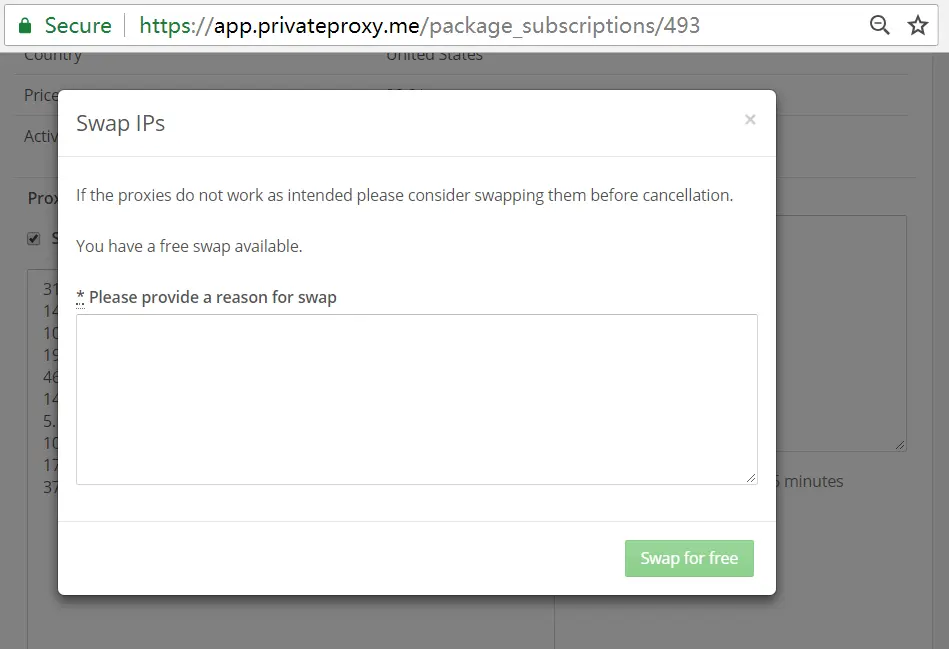Viewport: 949px width, 649px height.
Task: Click the Swap IPs dialog title
Action: pos(120,123)
